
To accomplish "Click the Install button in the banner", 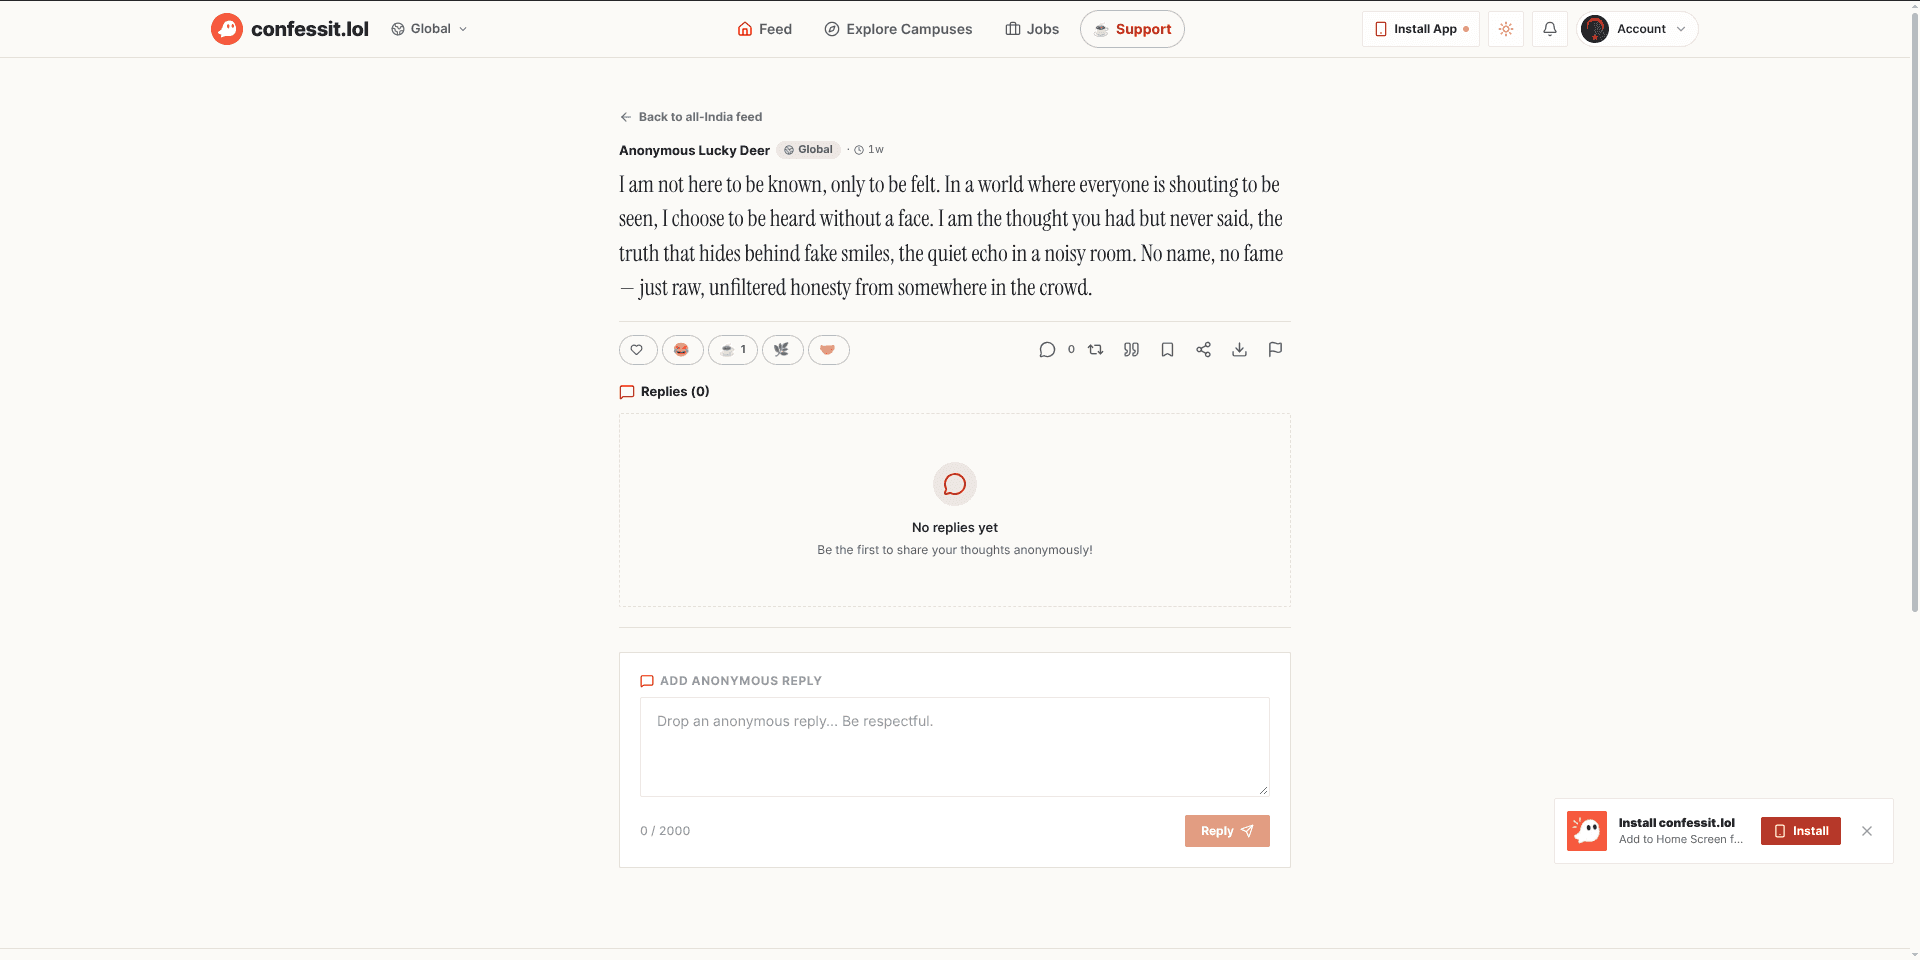I will click(x=1801, y=831).
